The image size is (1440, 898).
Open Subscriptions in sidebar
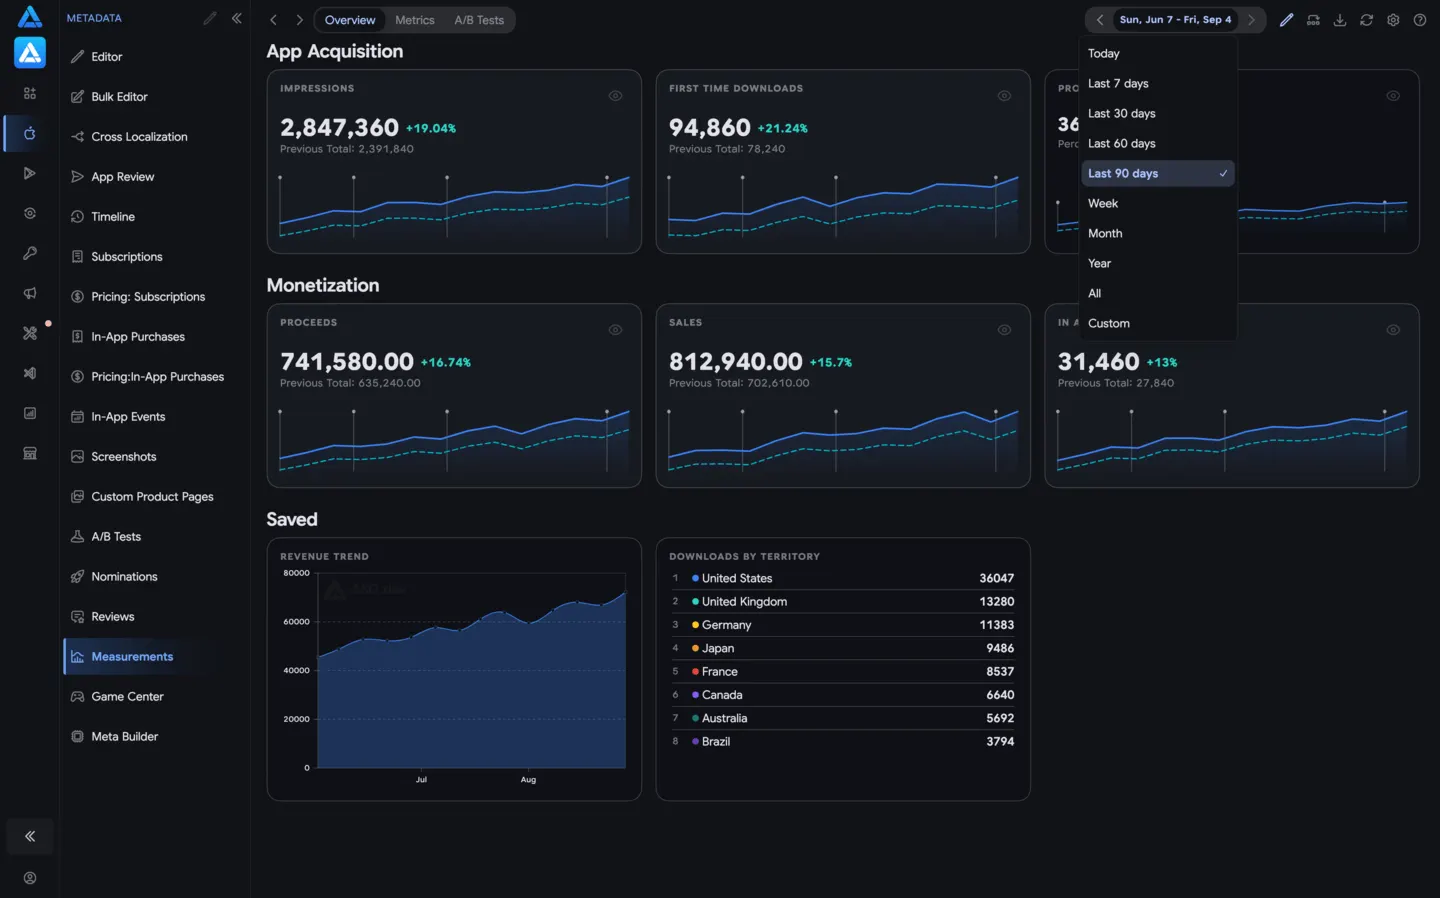pos(153,257)
